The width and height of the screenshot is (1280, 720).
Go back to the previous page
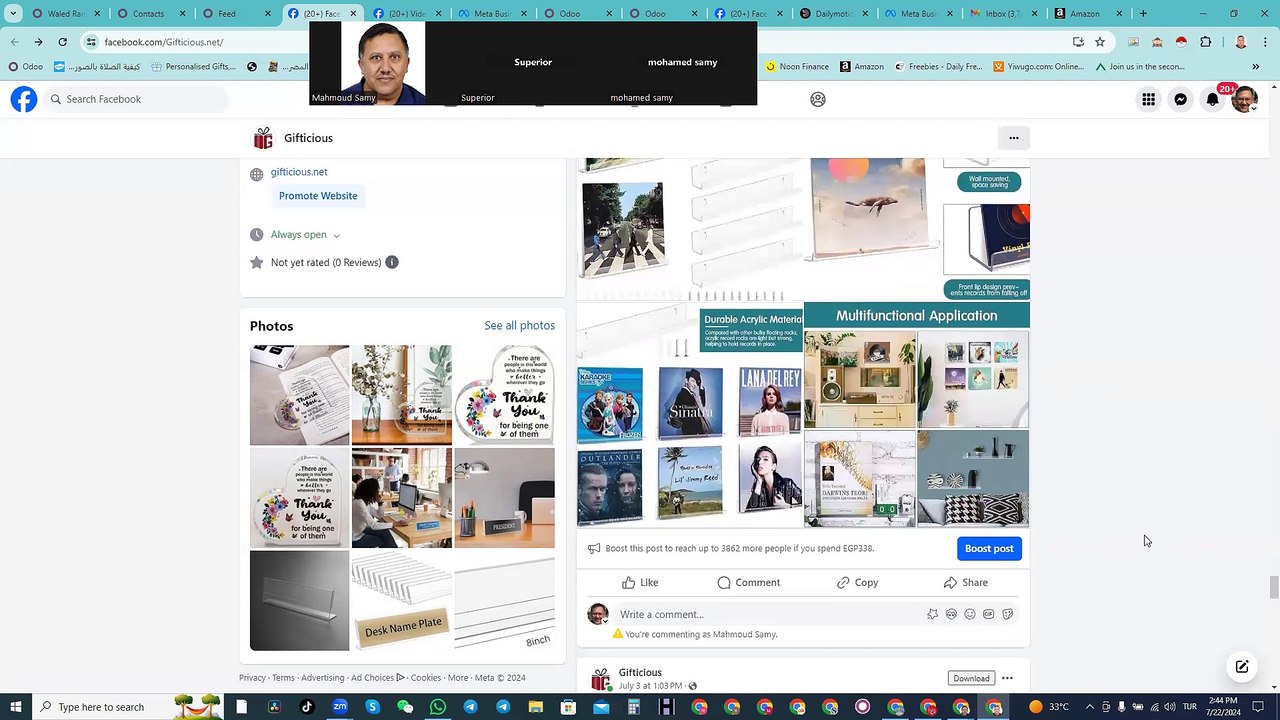coord(15,42)
